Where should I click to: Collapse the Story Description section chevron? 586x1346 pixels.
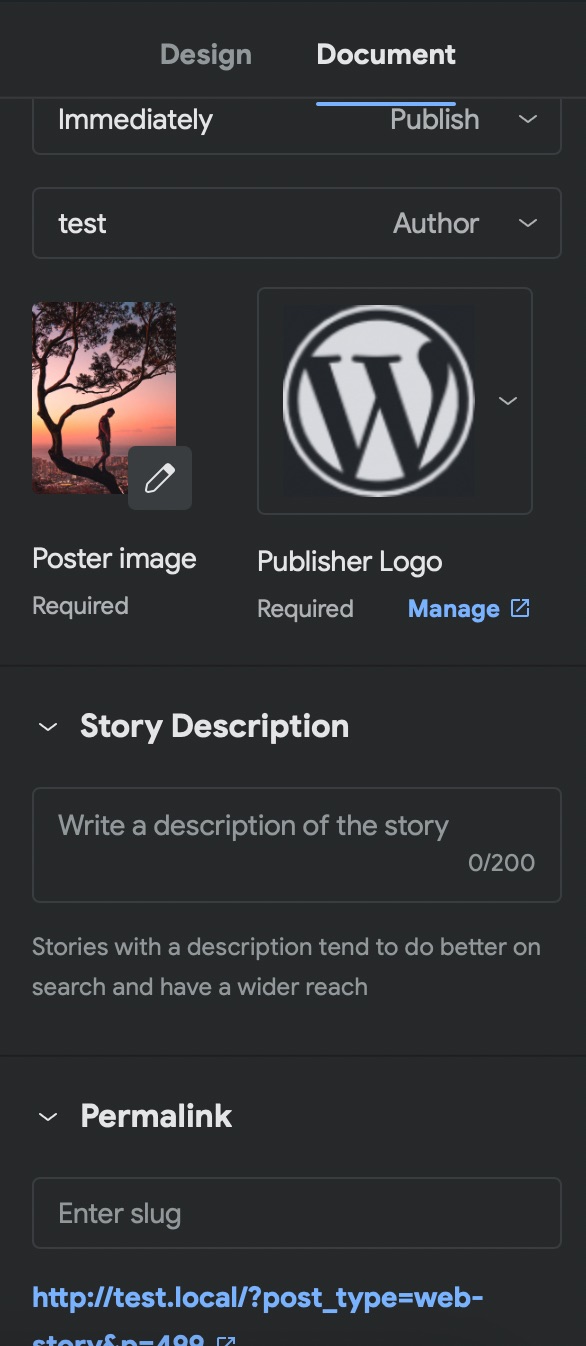coord(47,727)
